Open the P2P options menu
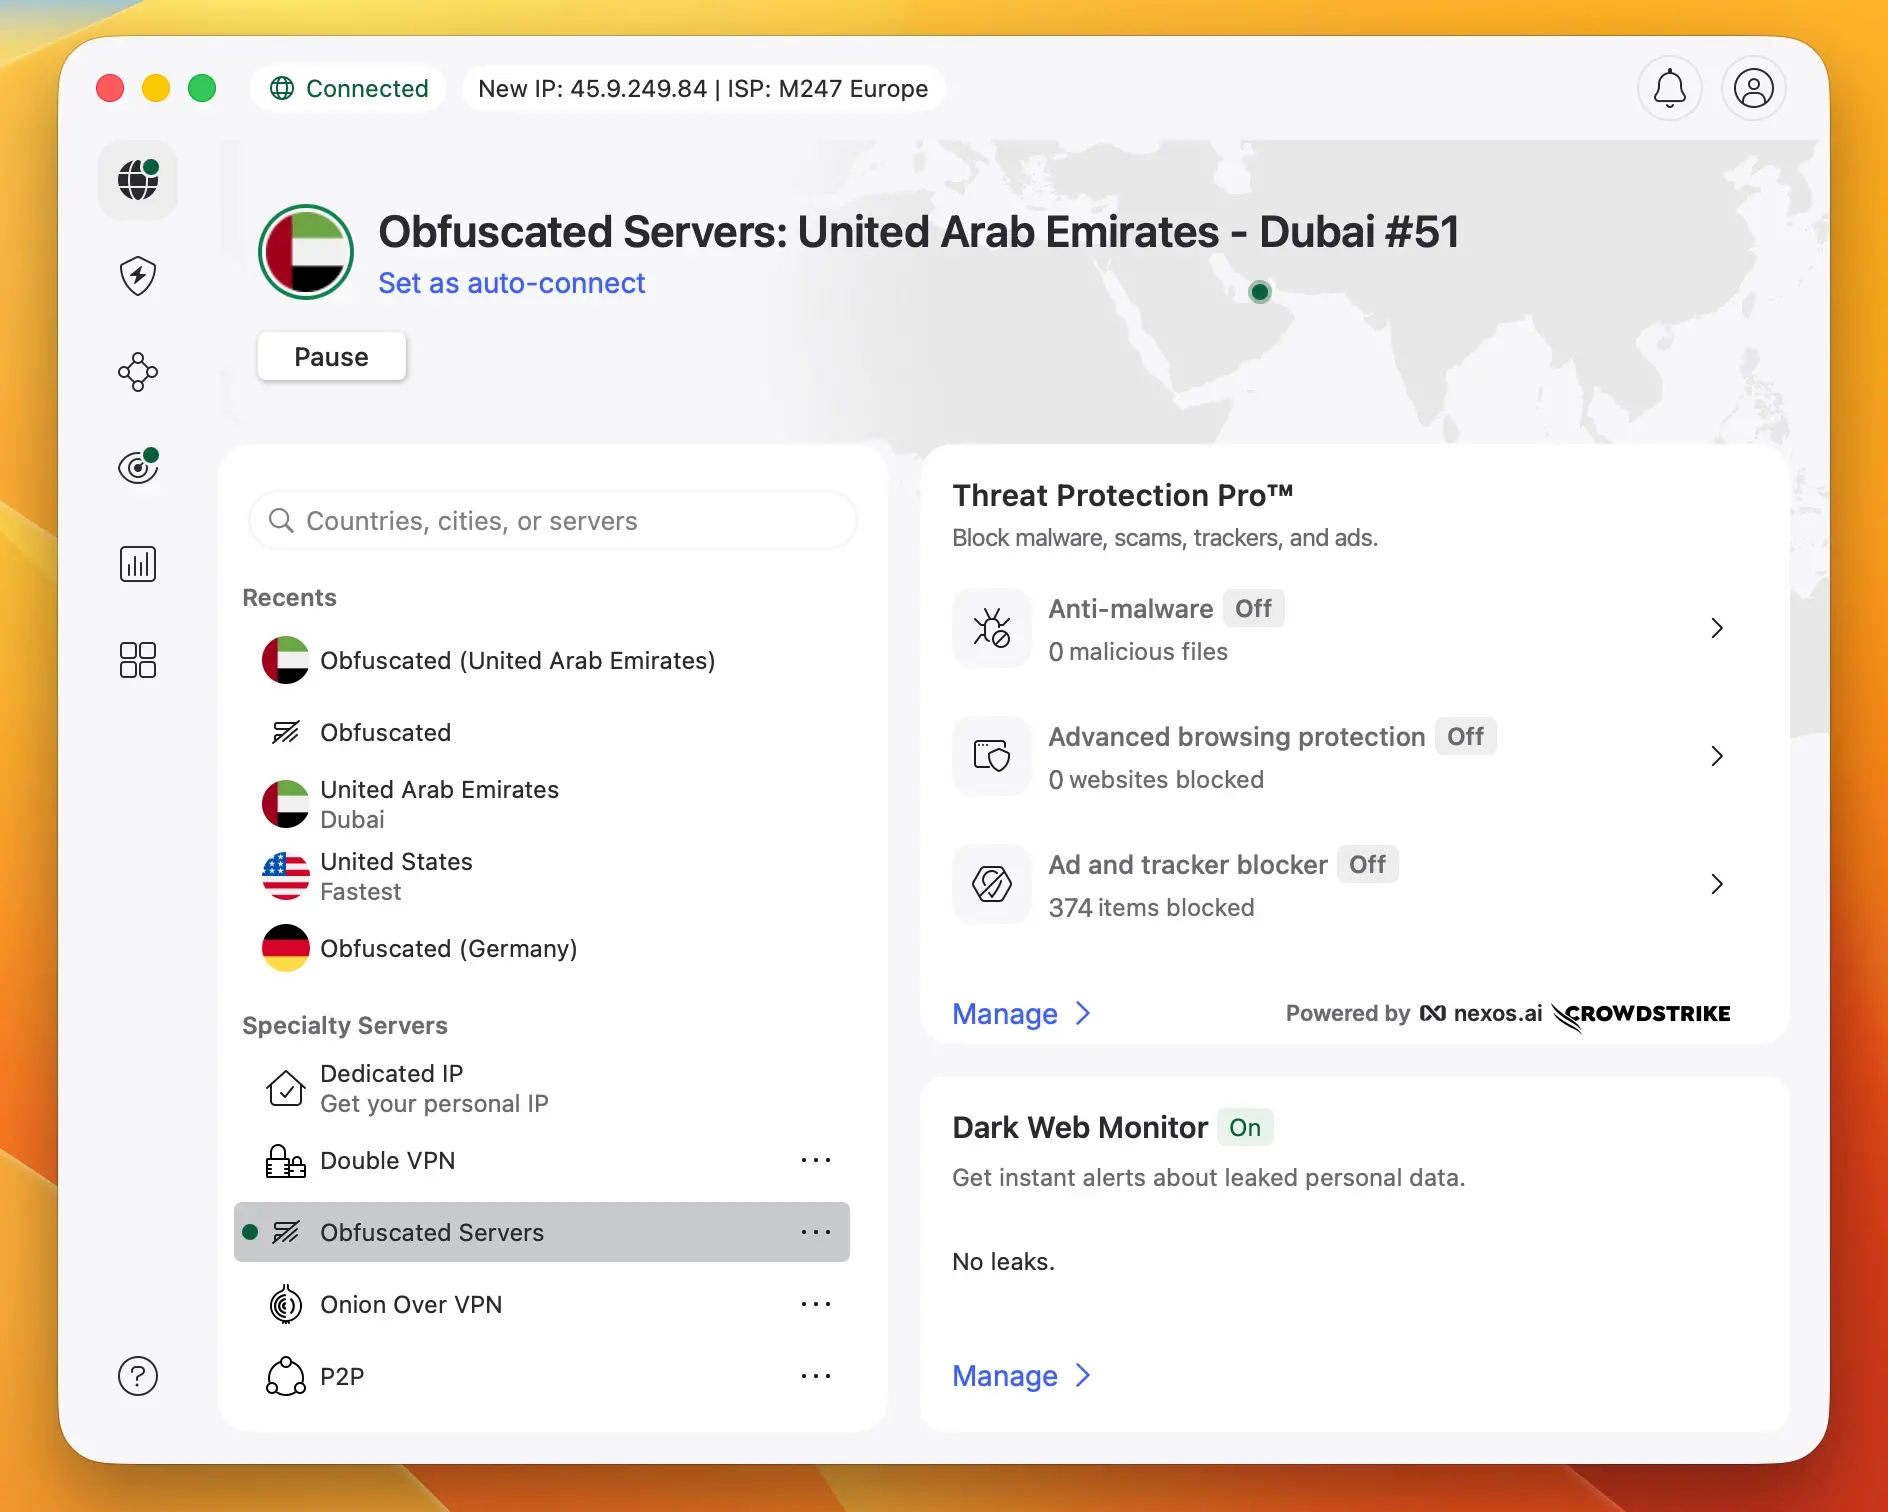 point(817,1375)
